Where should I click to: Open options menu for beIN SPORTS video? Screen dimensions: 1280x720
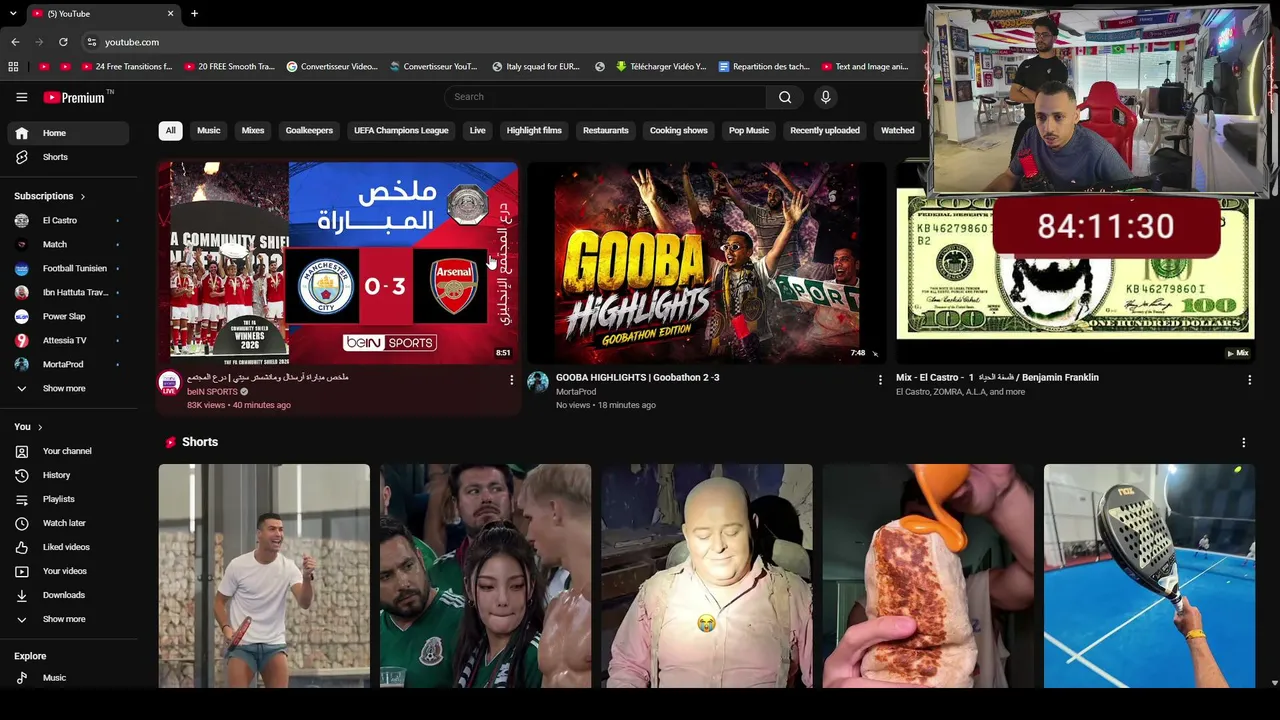(511, 380)
